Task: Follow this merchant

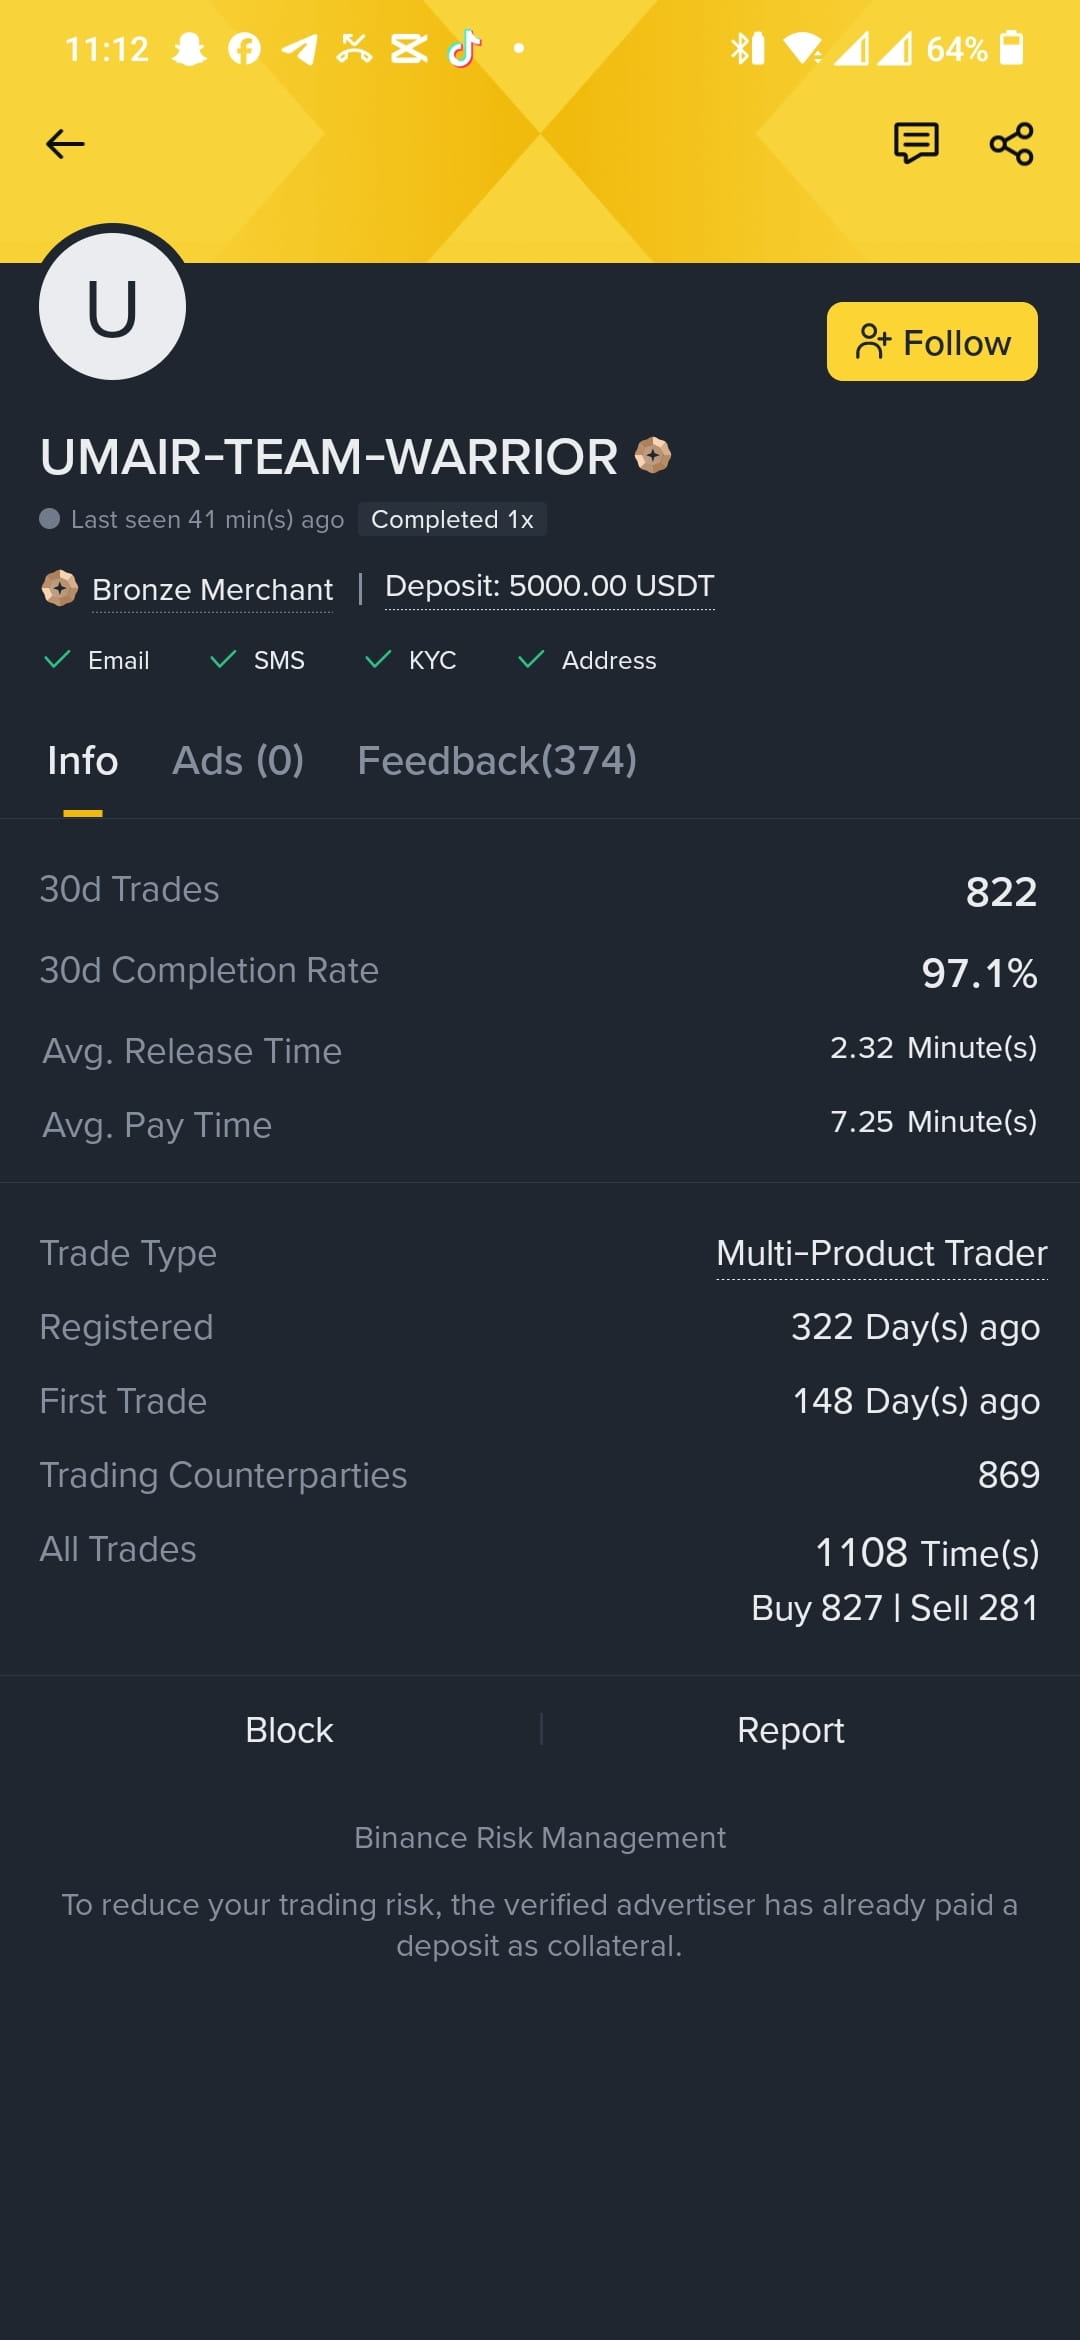Action: coord(932,342)
